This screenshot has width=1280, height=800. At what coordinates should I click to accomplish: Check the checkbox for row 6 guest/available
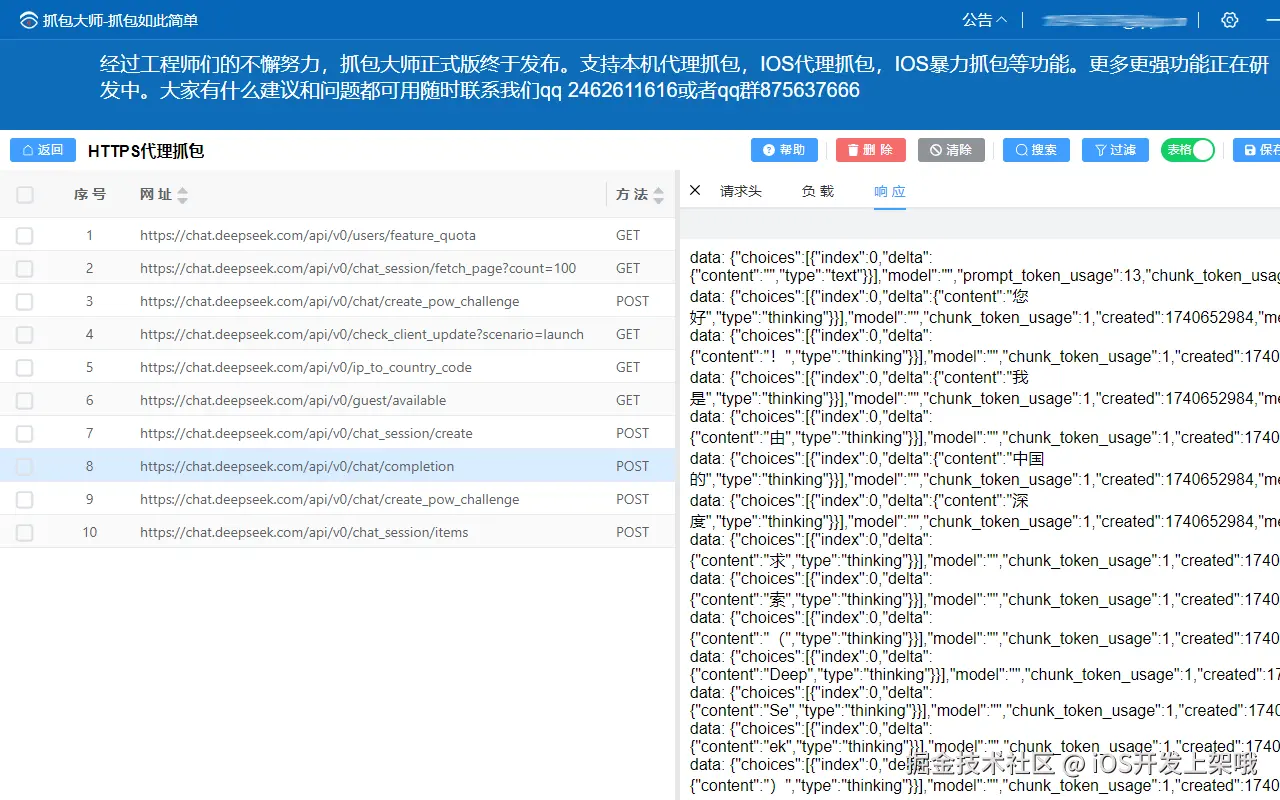[25, 401]
